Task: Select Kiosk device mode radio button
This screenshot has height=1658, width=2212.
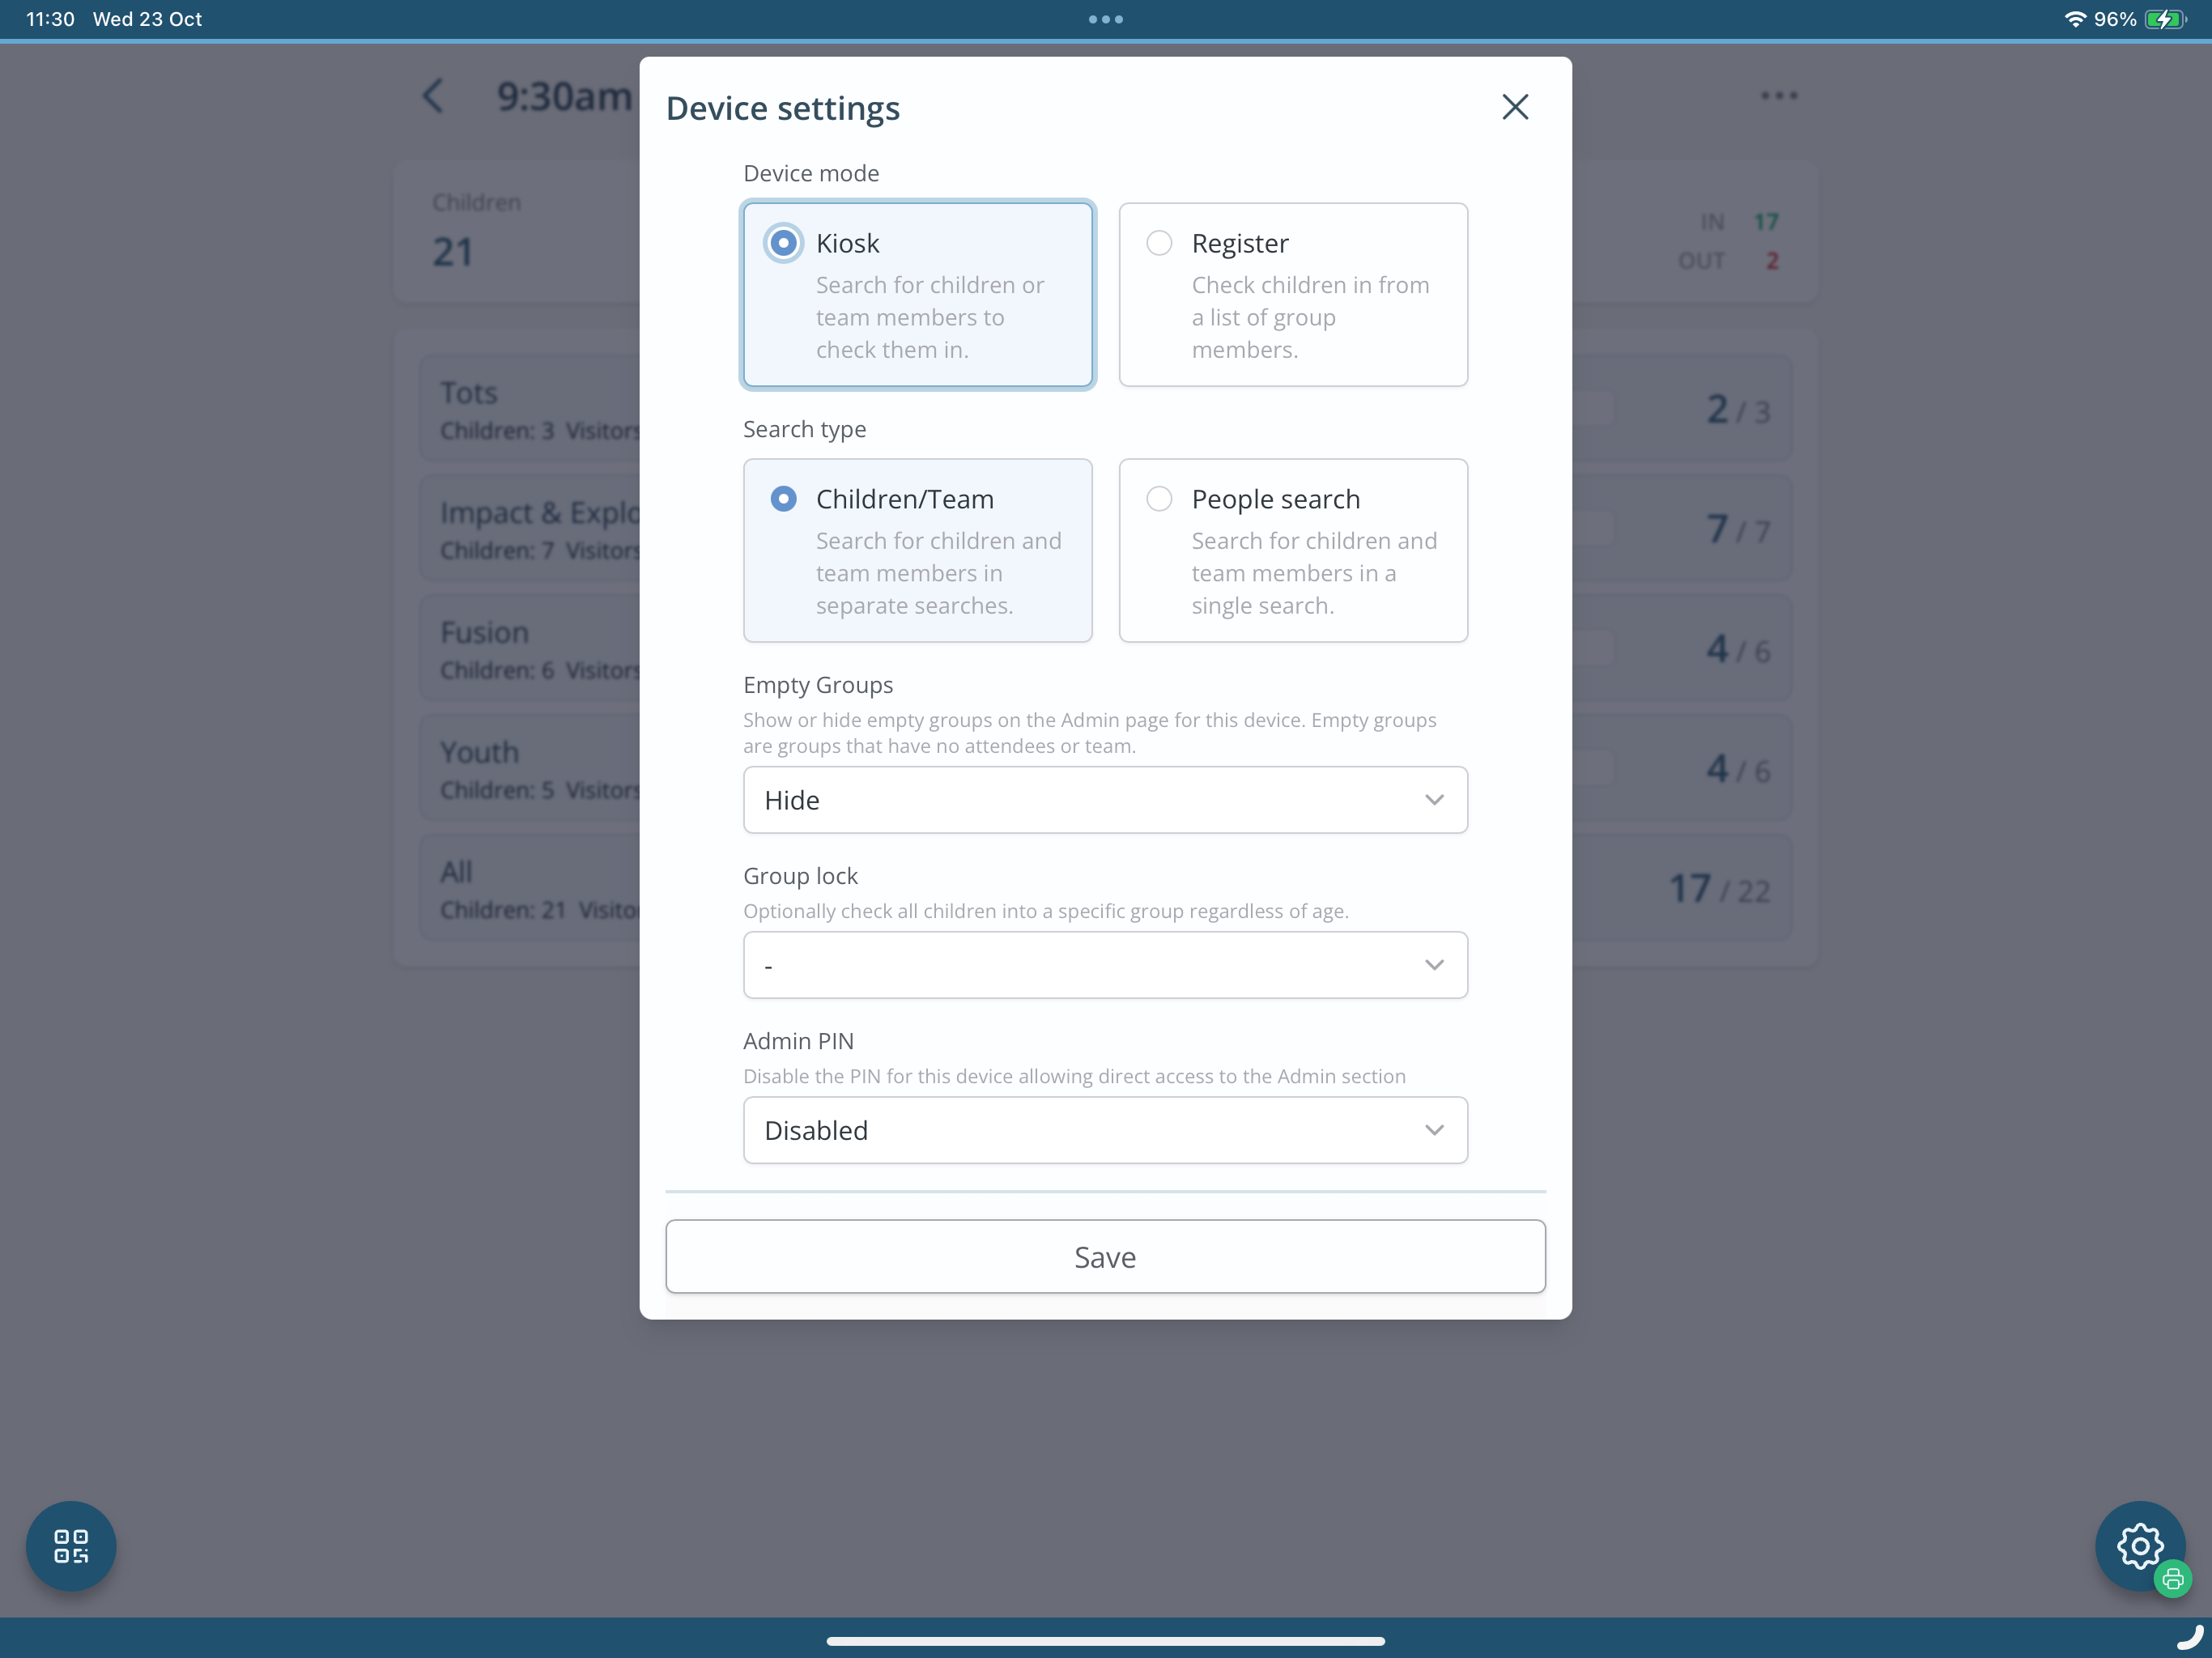Action: click(783, 243)
